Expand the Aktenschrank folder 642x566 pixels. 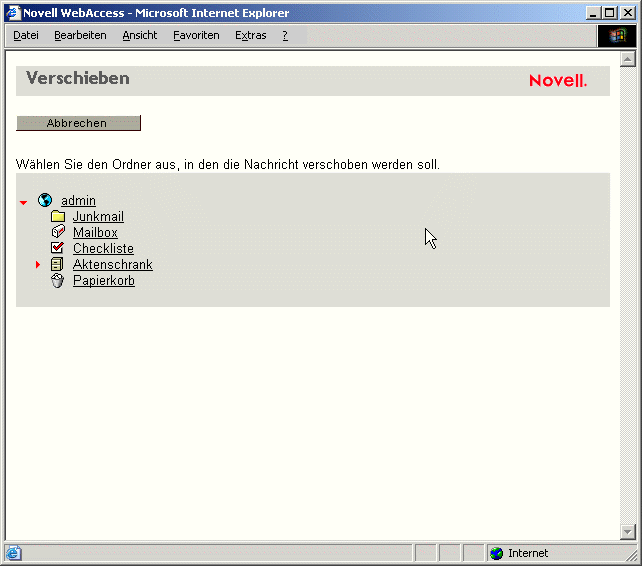38,265
